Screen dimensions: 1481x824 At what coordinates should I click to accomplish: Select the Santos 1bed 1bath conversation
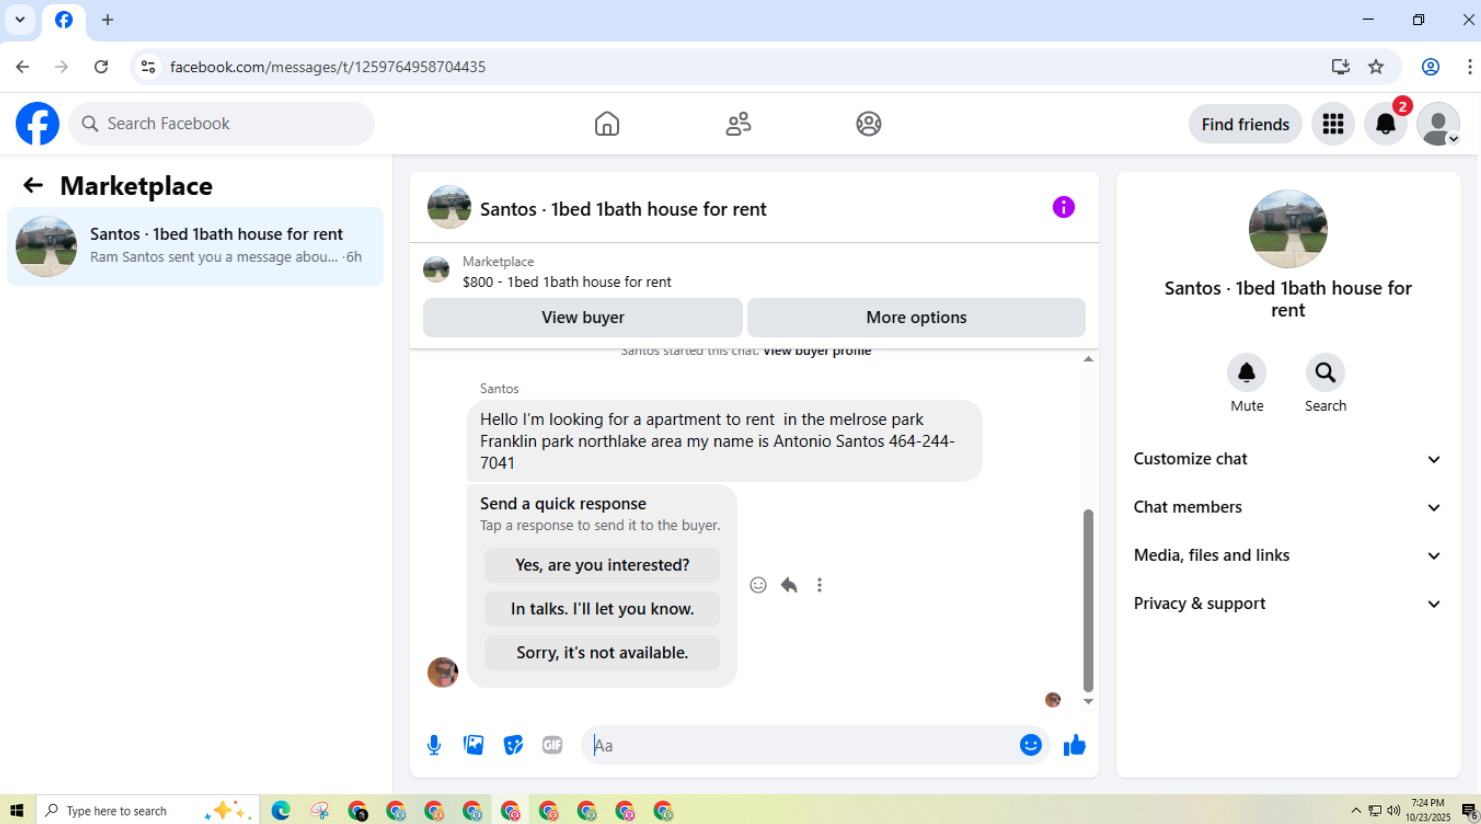[195, 246]
